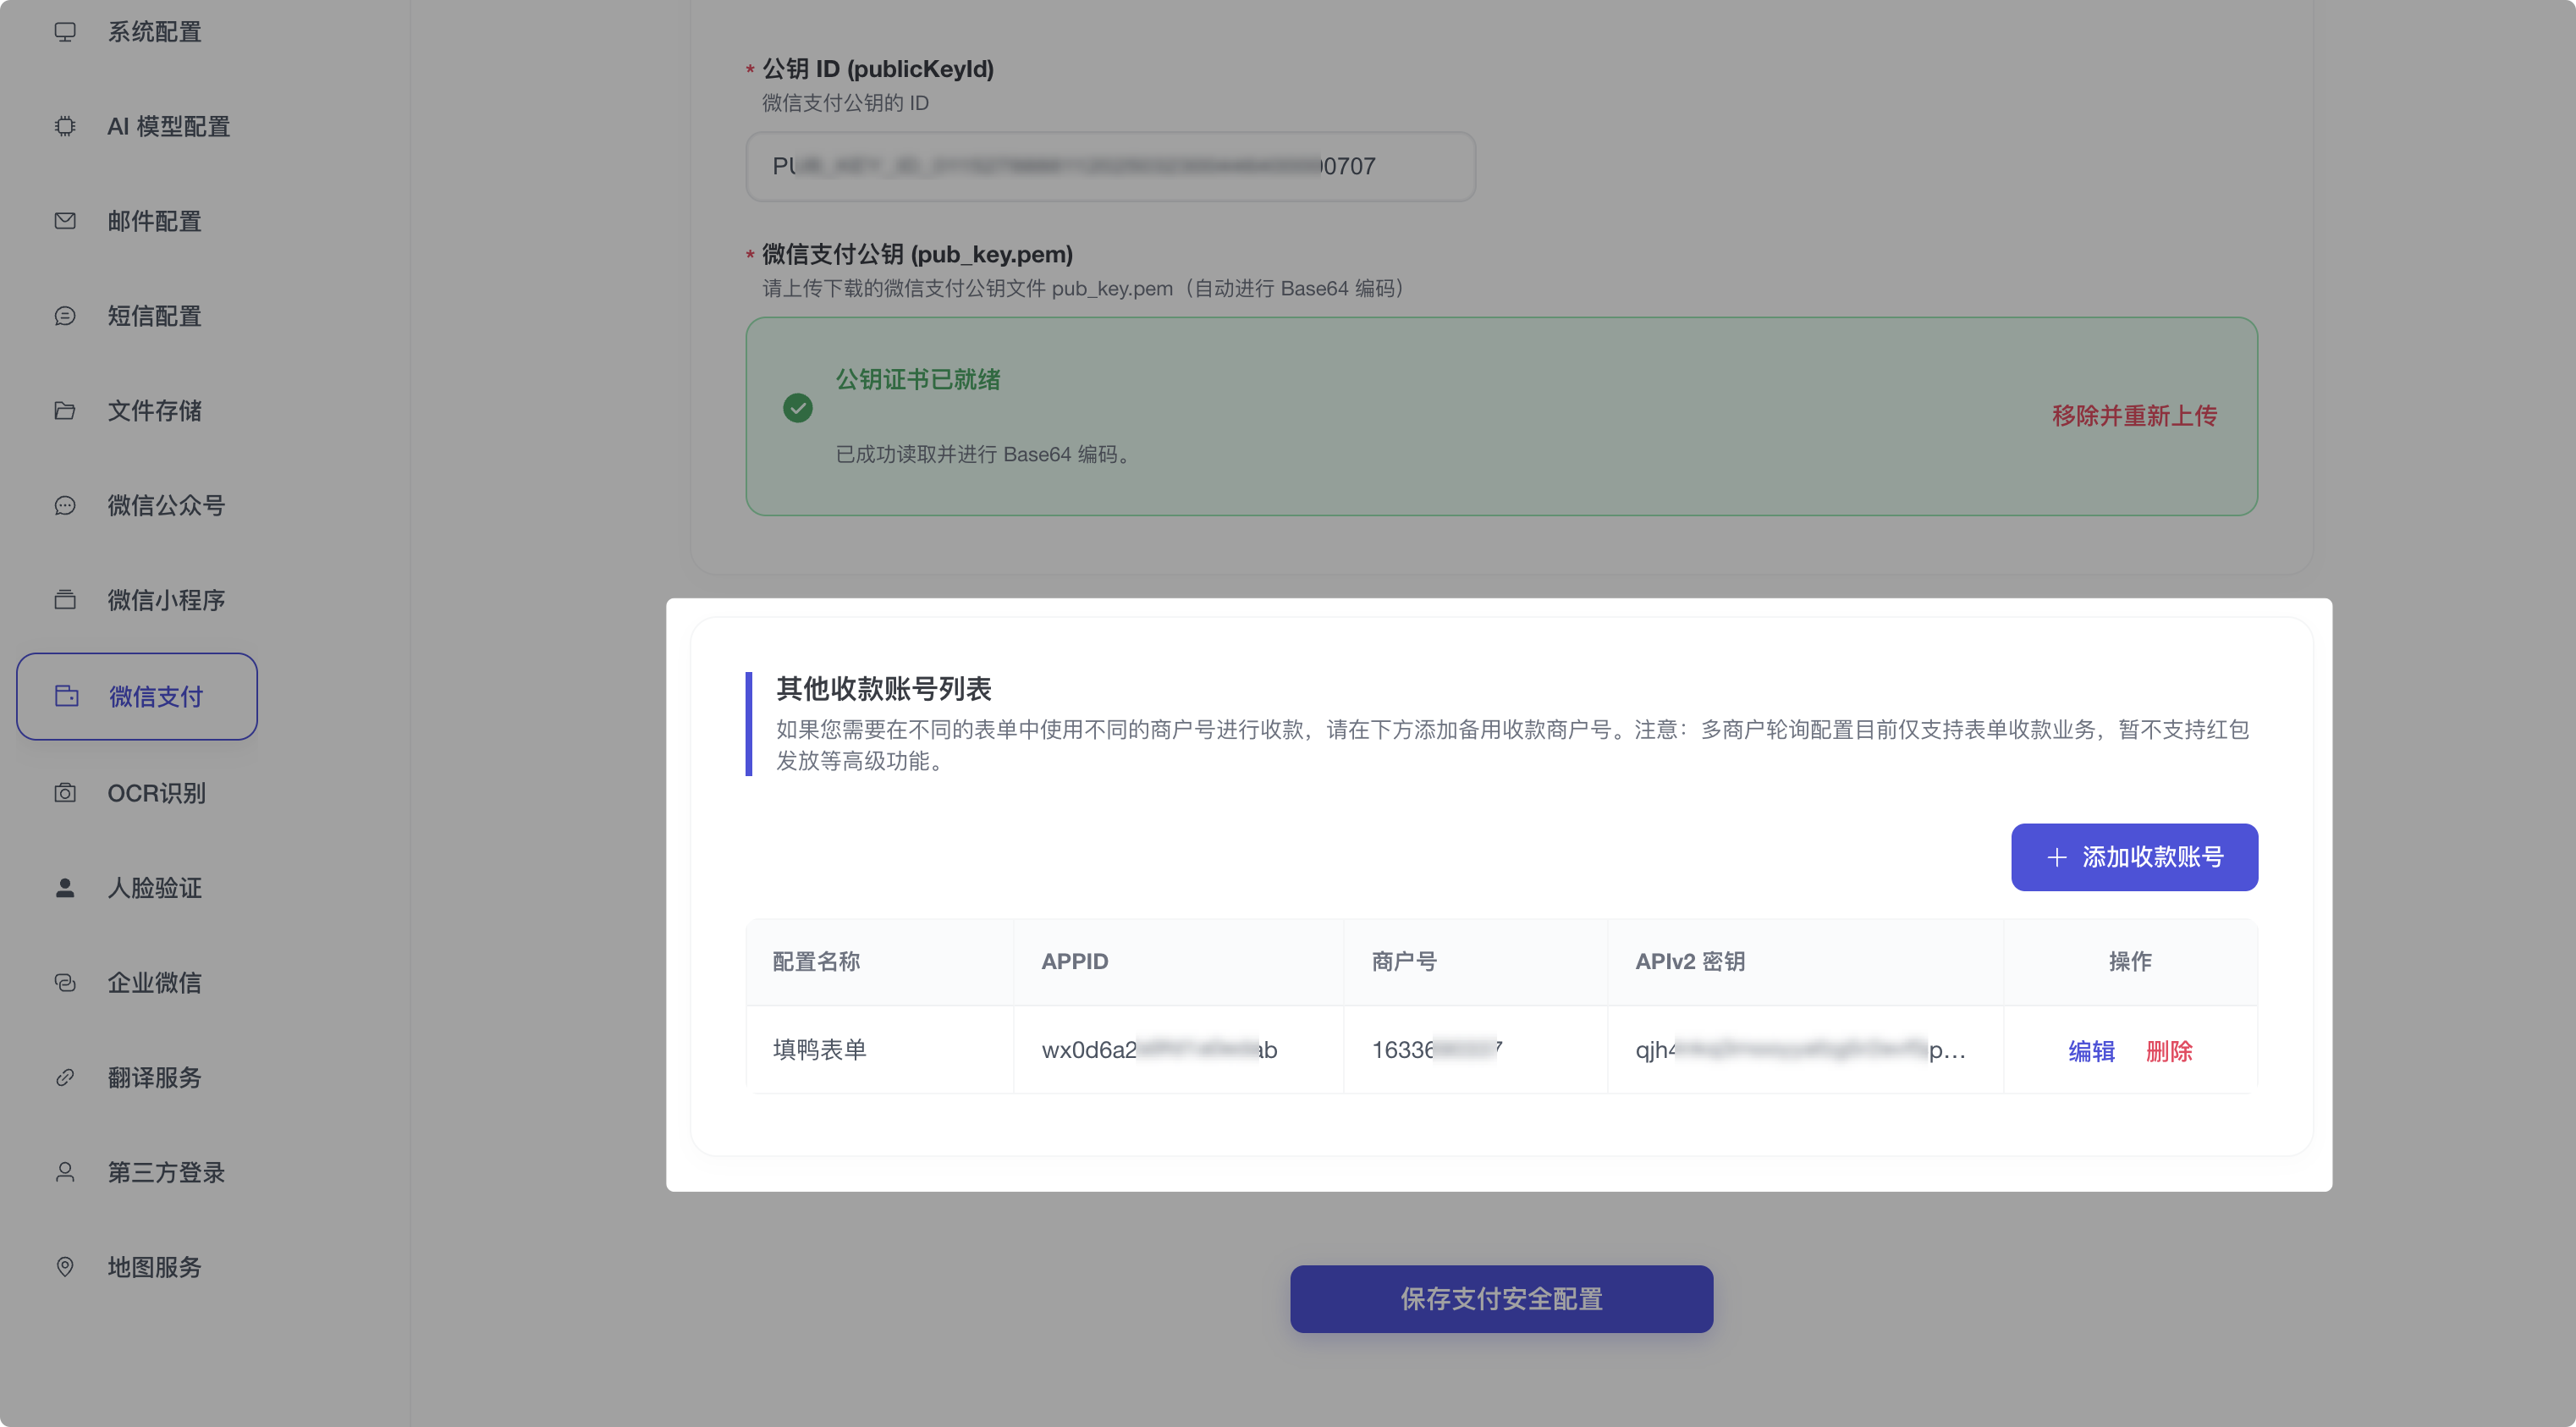Click the green check icon on certificate status

tap(798, 408)
